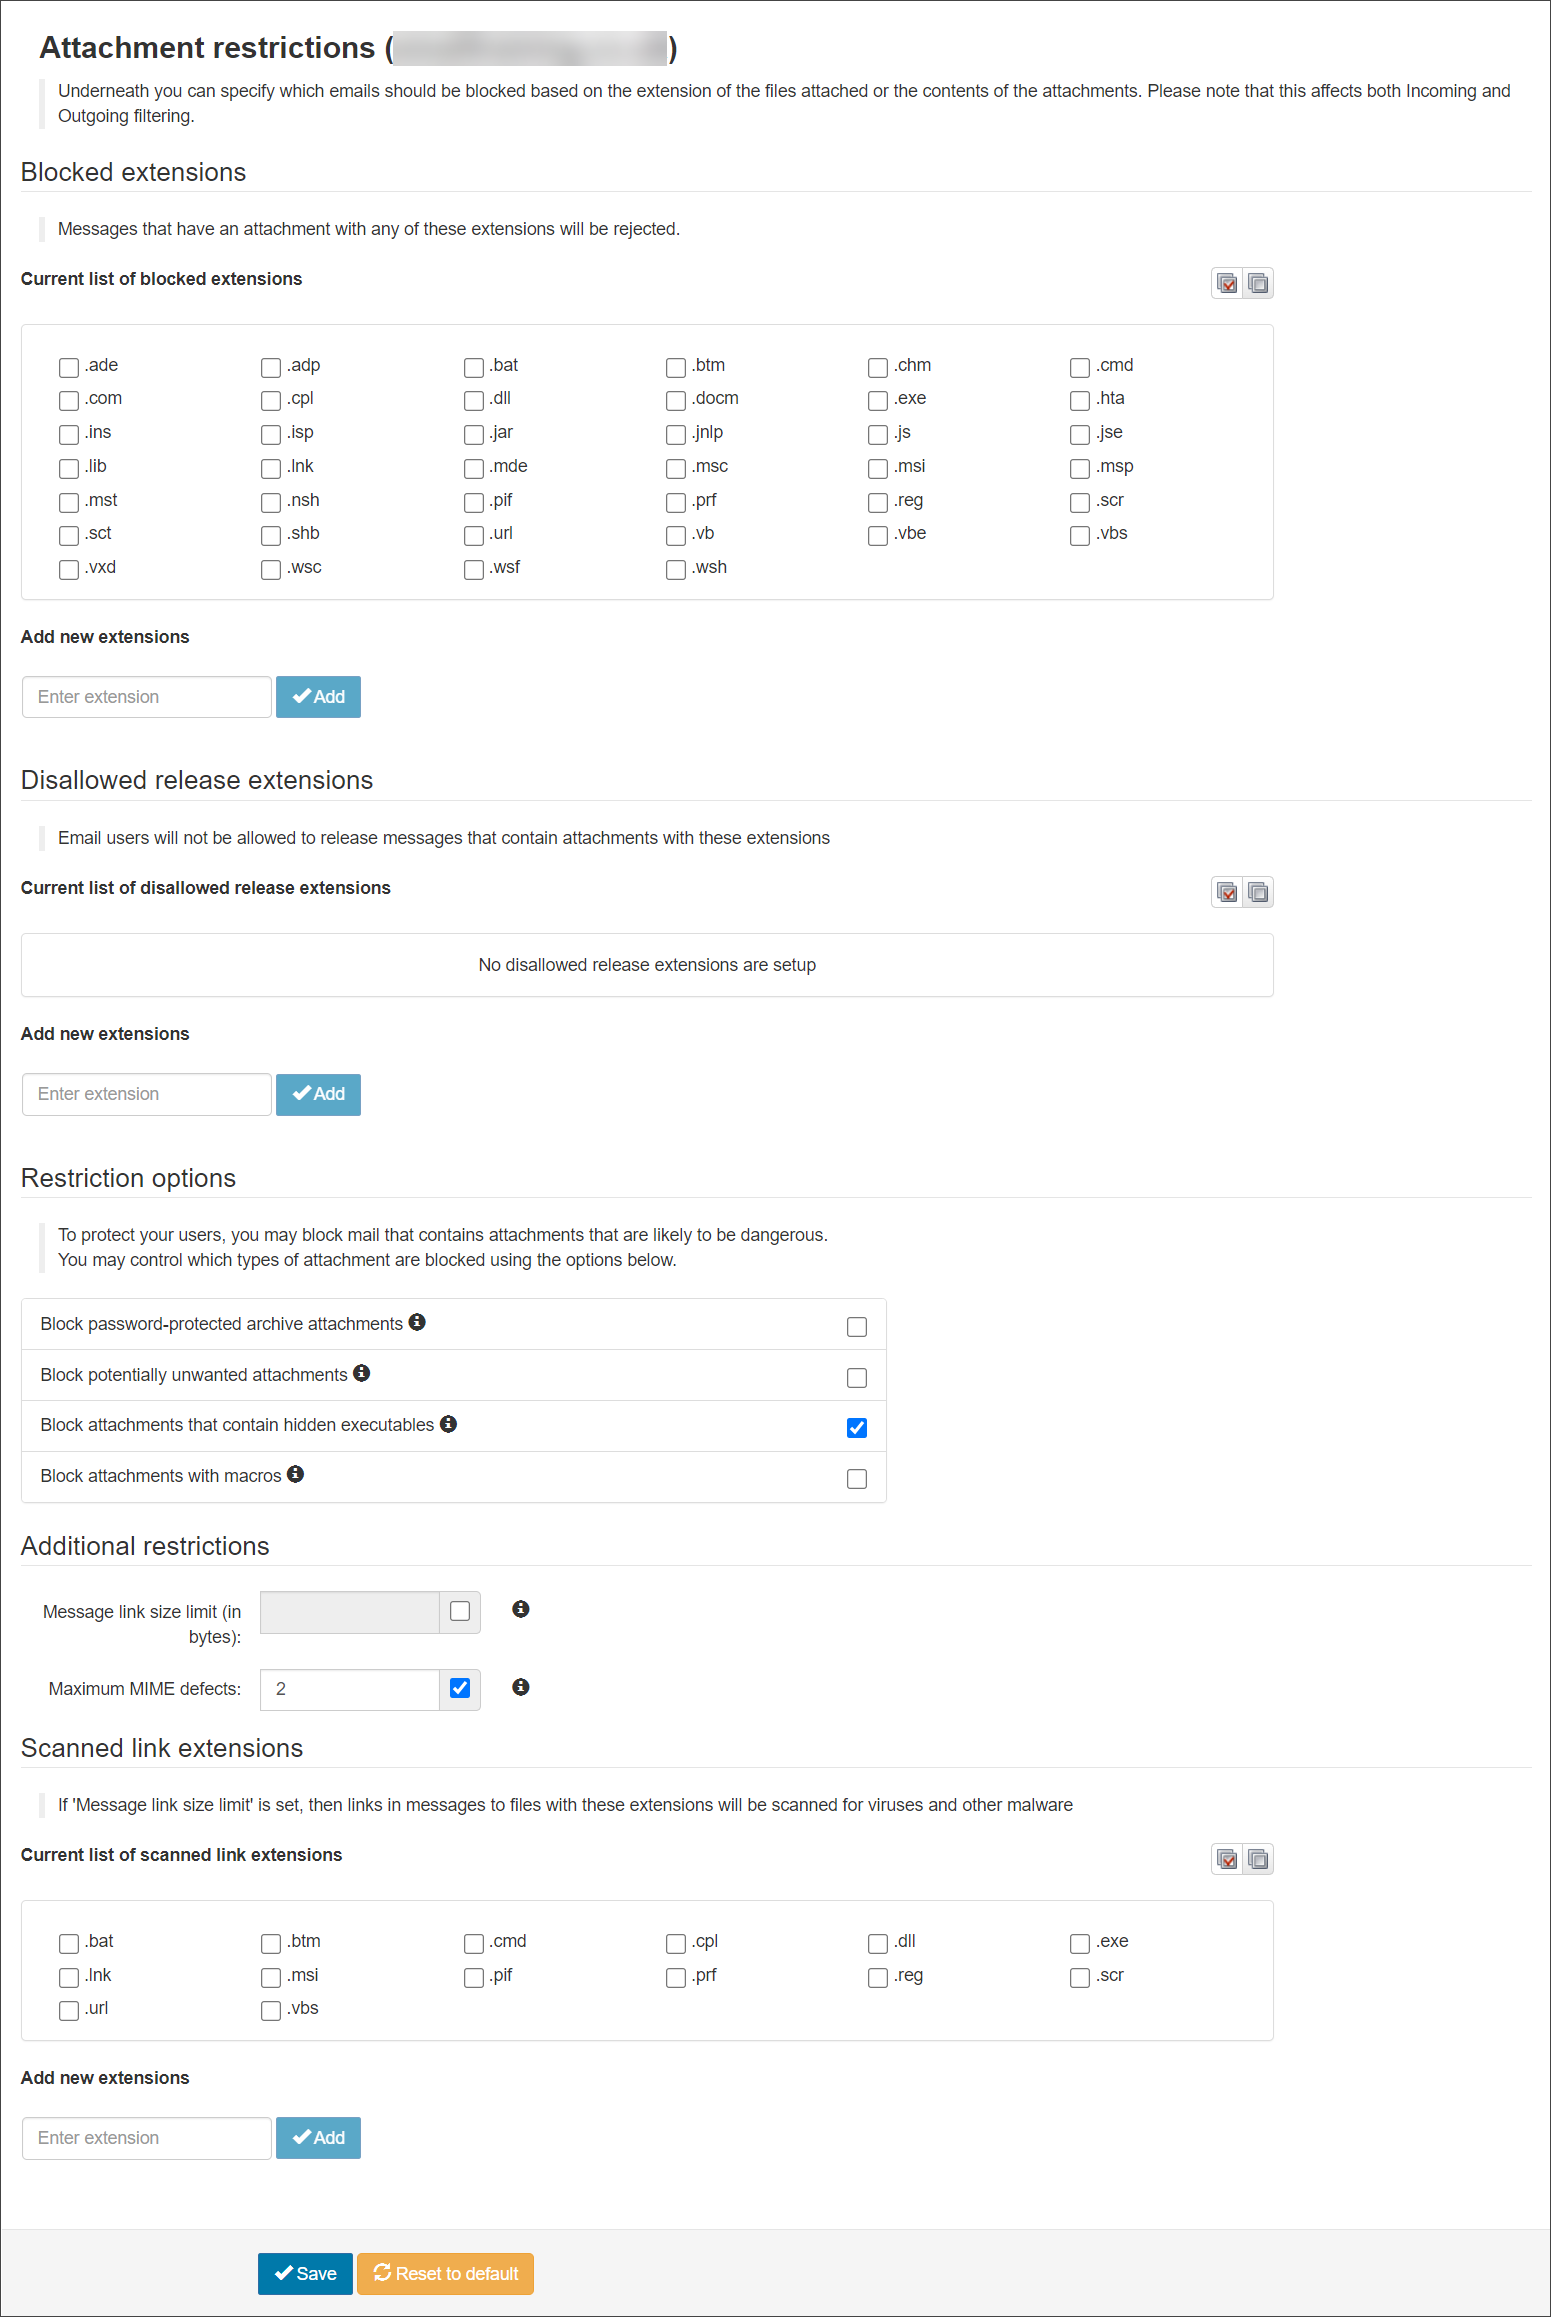Click the info icon for Message link size limit
Image resolution: width=1551 pixels, height=2317 pixels.
520,1609
